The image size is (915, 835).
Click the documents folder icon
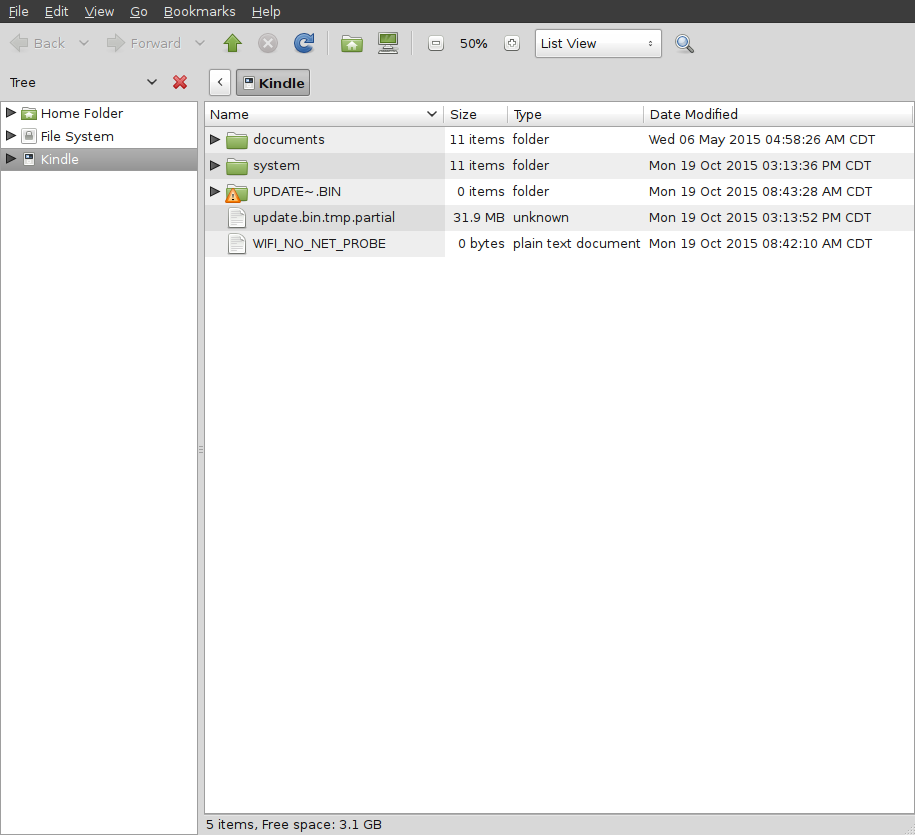[237, 140]
